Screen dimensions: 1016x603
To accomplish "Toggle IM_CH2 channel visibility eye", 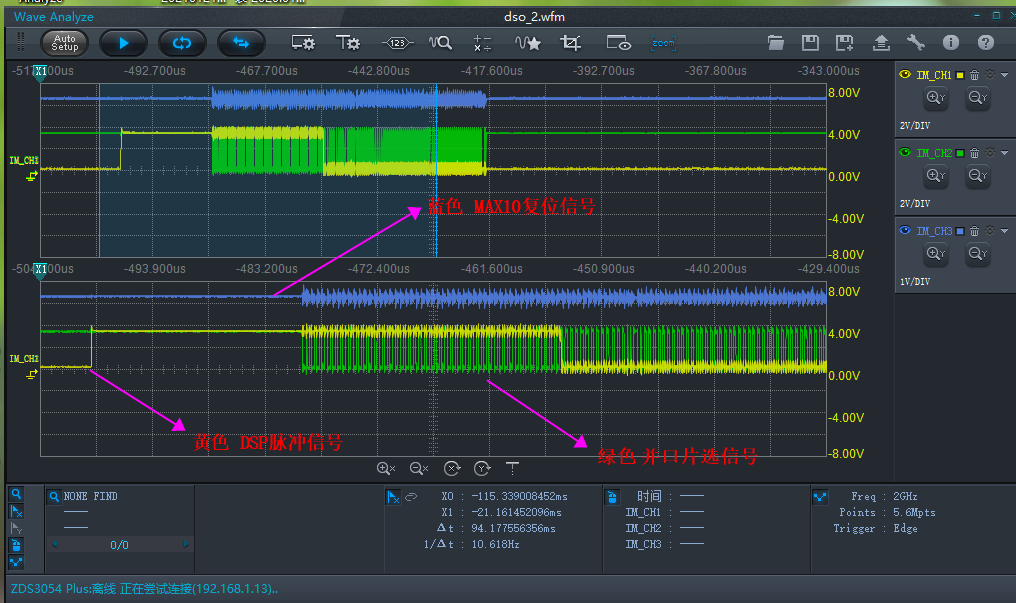I will 906,153.
